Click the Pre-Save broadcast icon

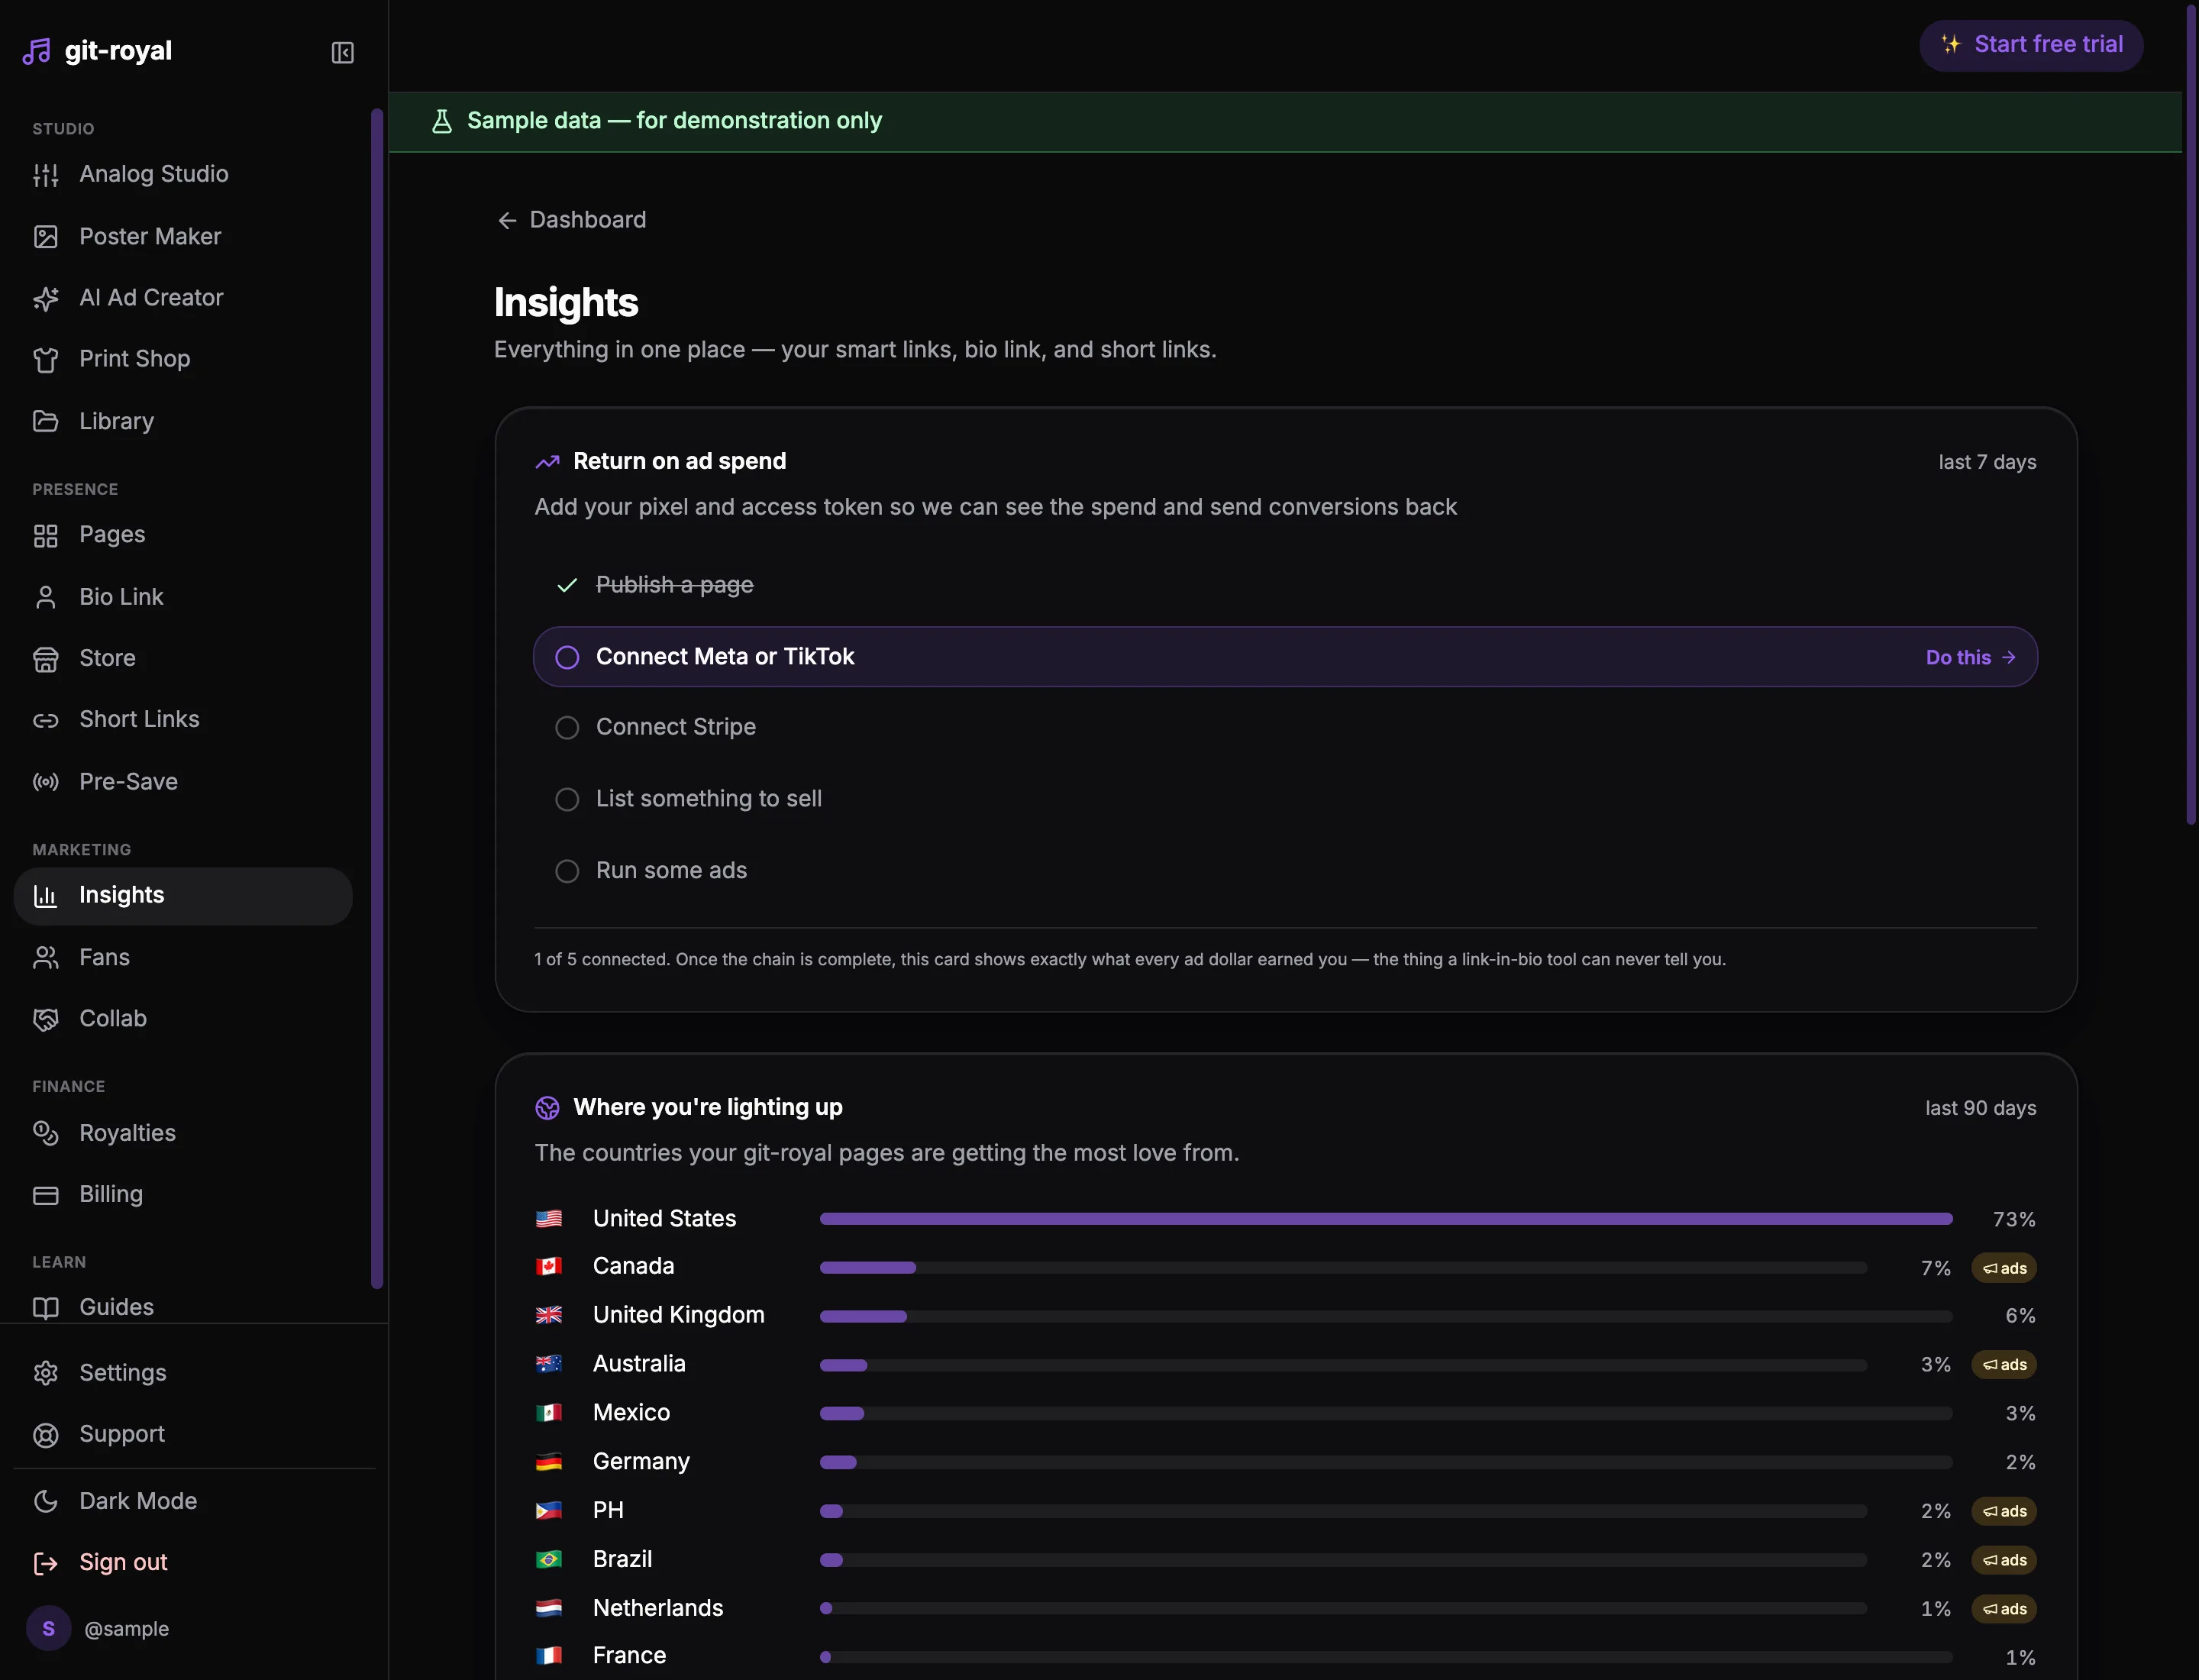[45, 782]
